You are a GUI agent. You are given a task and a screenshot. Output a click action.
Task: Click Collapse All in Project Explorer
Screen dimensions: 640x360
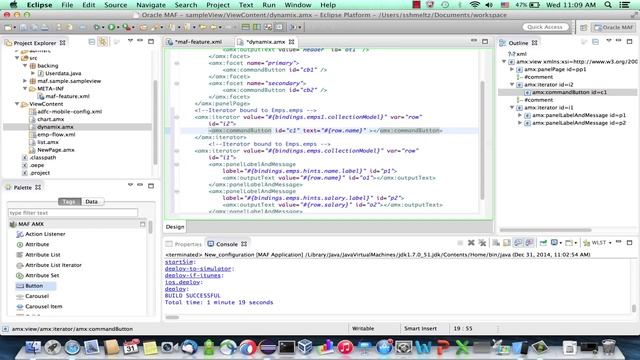pyautogui.click(x=92, y=42)
